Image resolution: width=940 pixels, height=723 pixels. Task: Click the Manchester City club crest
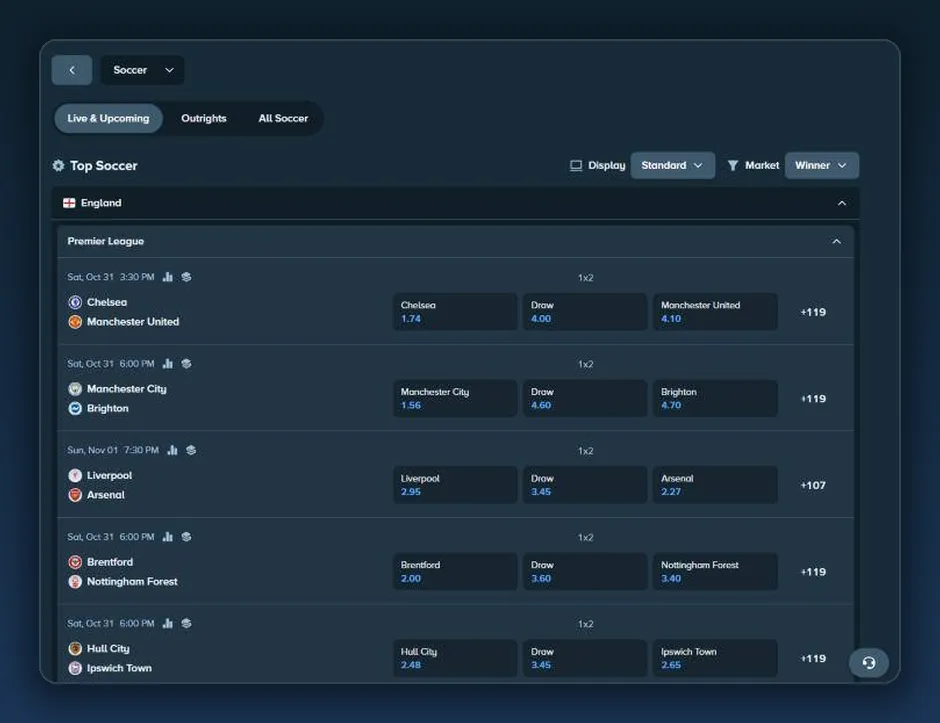tap(75, 389)
